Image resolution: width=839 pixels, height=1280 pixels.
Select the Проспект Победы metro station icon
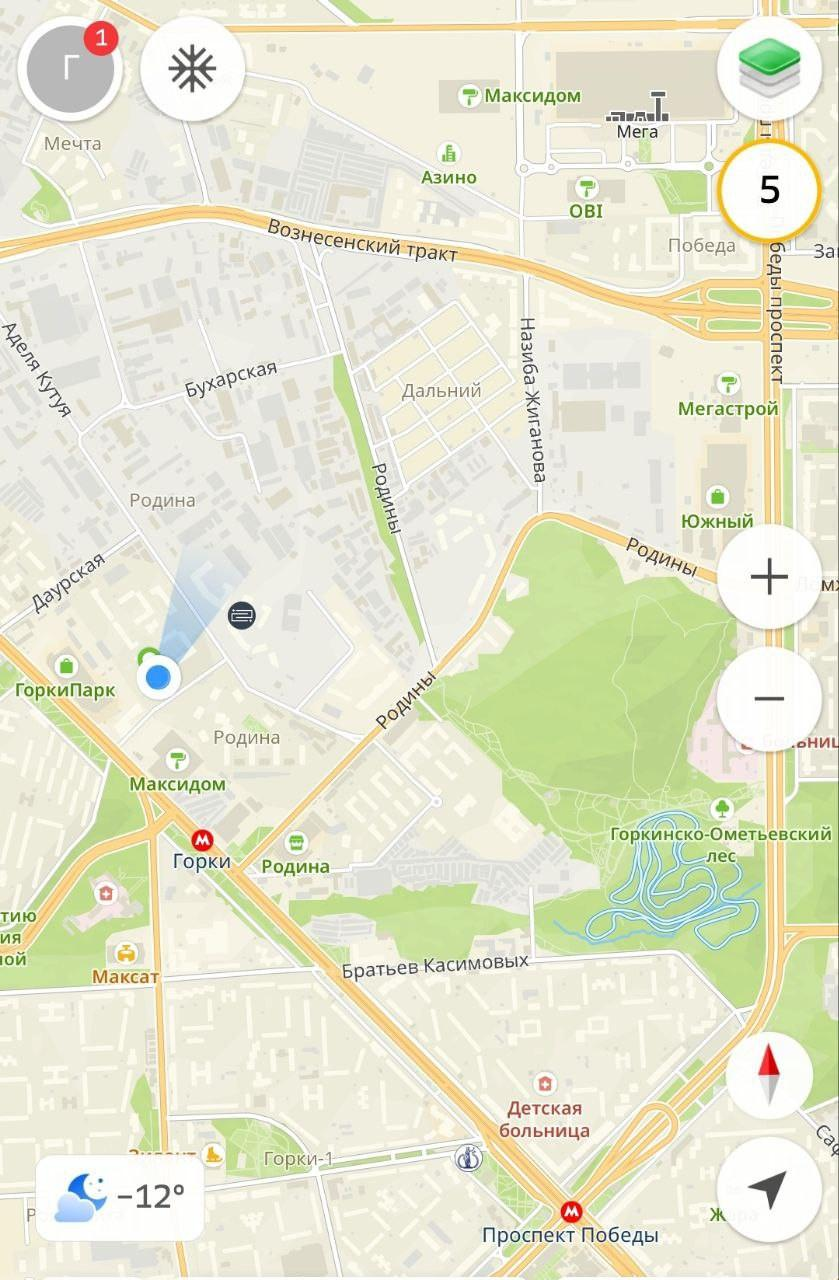click(571, 1213)
